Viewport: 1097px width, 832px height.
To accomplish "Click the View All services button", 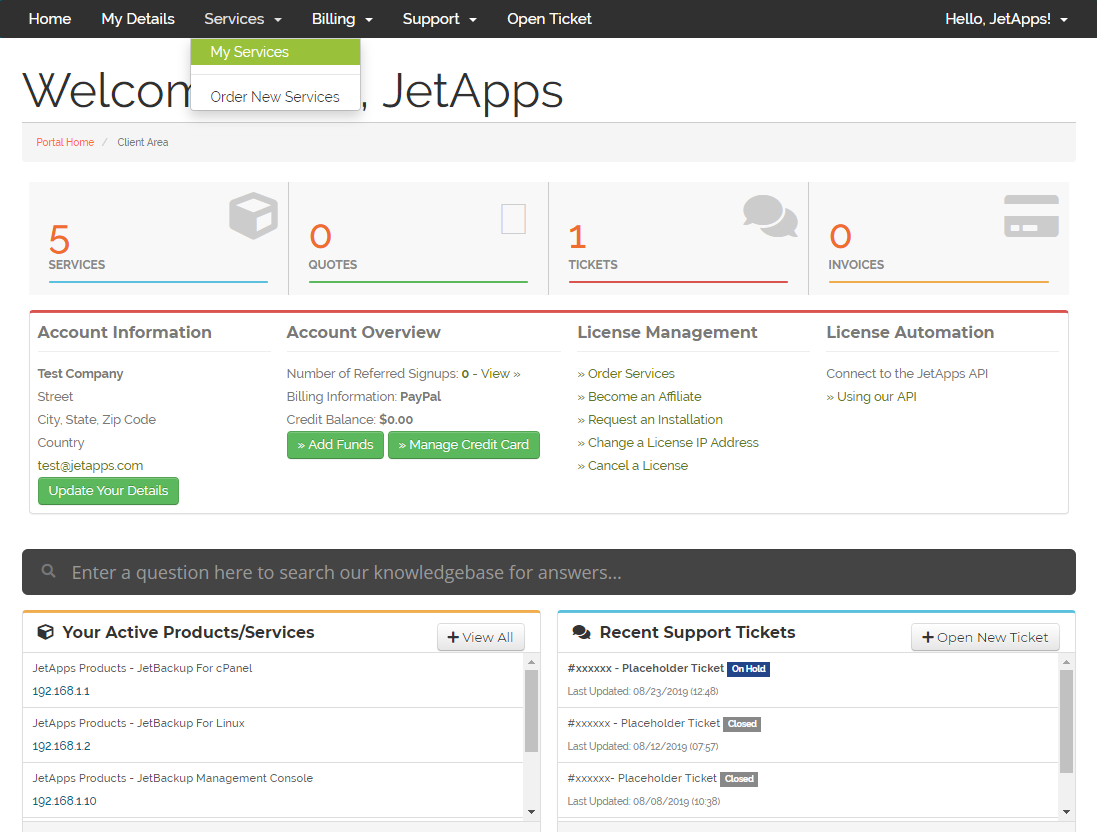I will (x=481, y=637).
